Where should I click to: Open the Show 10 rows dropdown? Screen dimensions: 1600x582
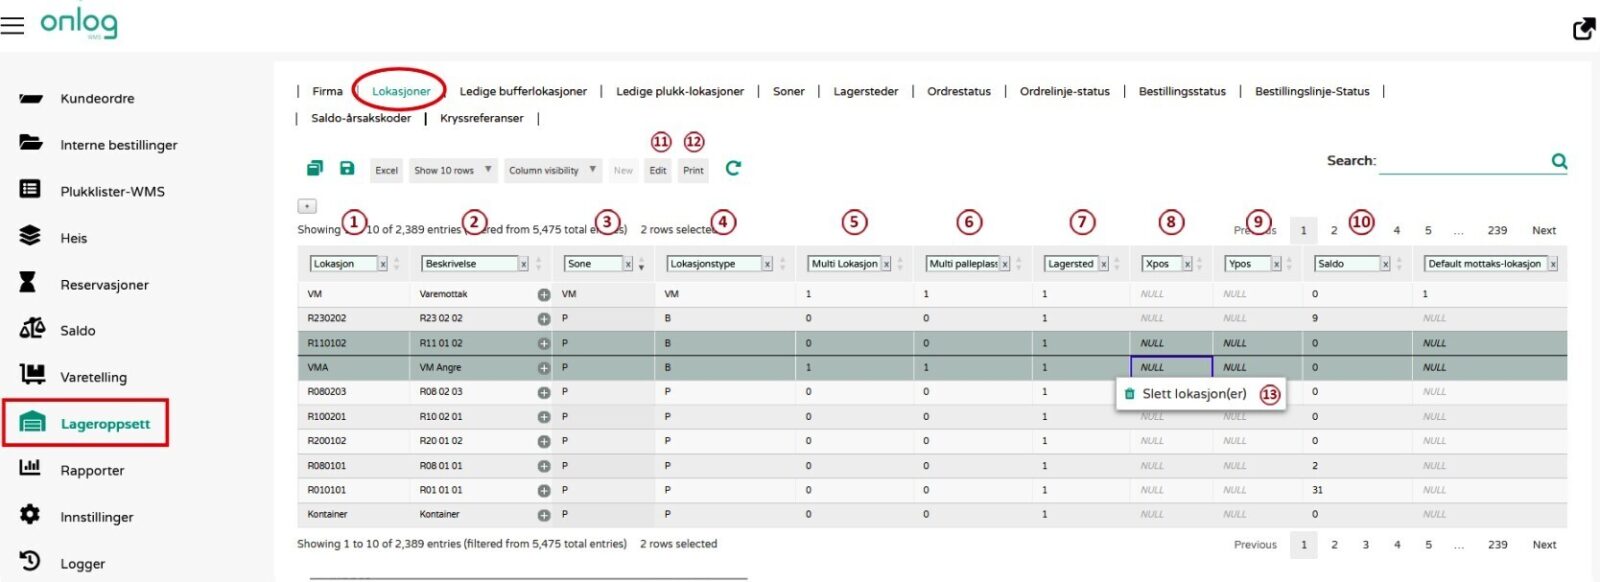pos(453,170)
